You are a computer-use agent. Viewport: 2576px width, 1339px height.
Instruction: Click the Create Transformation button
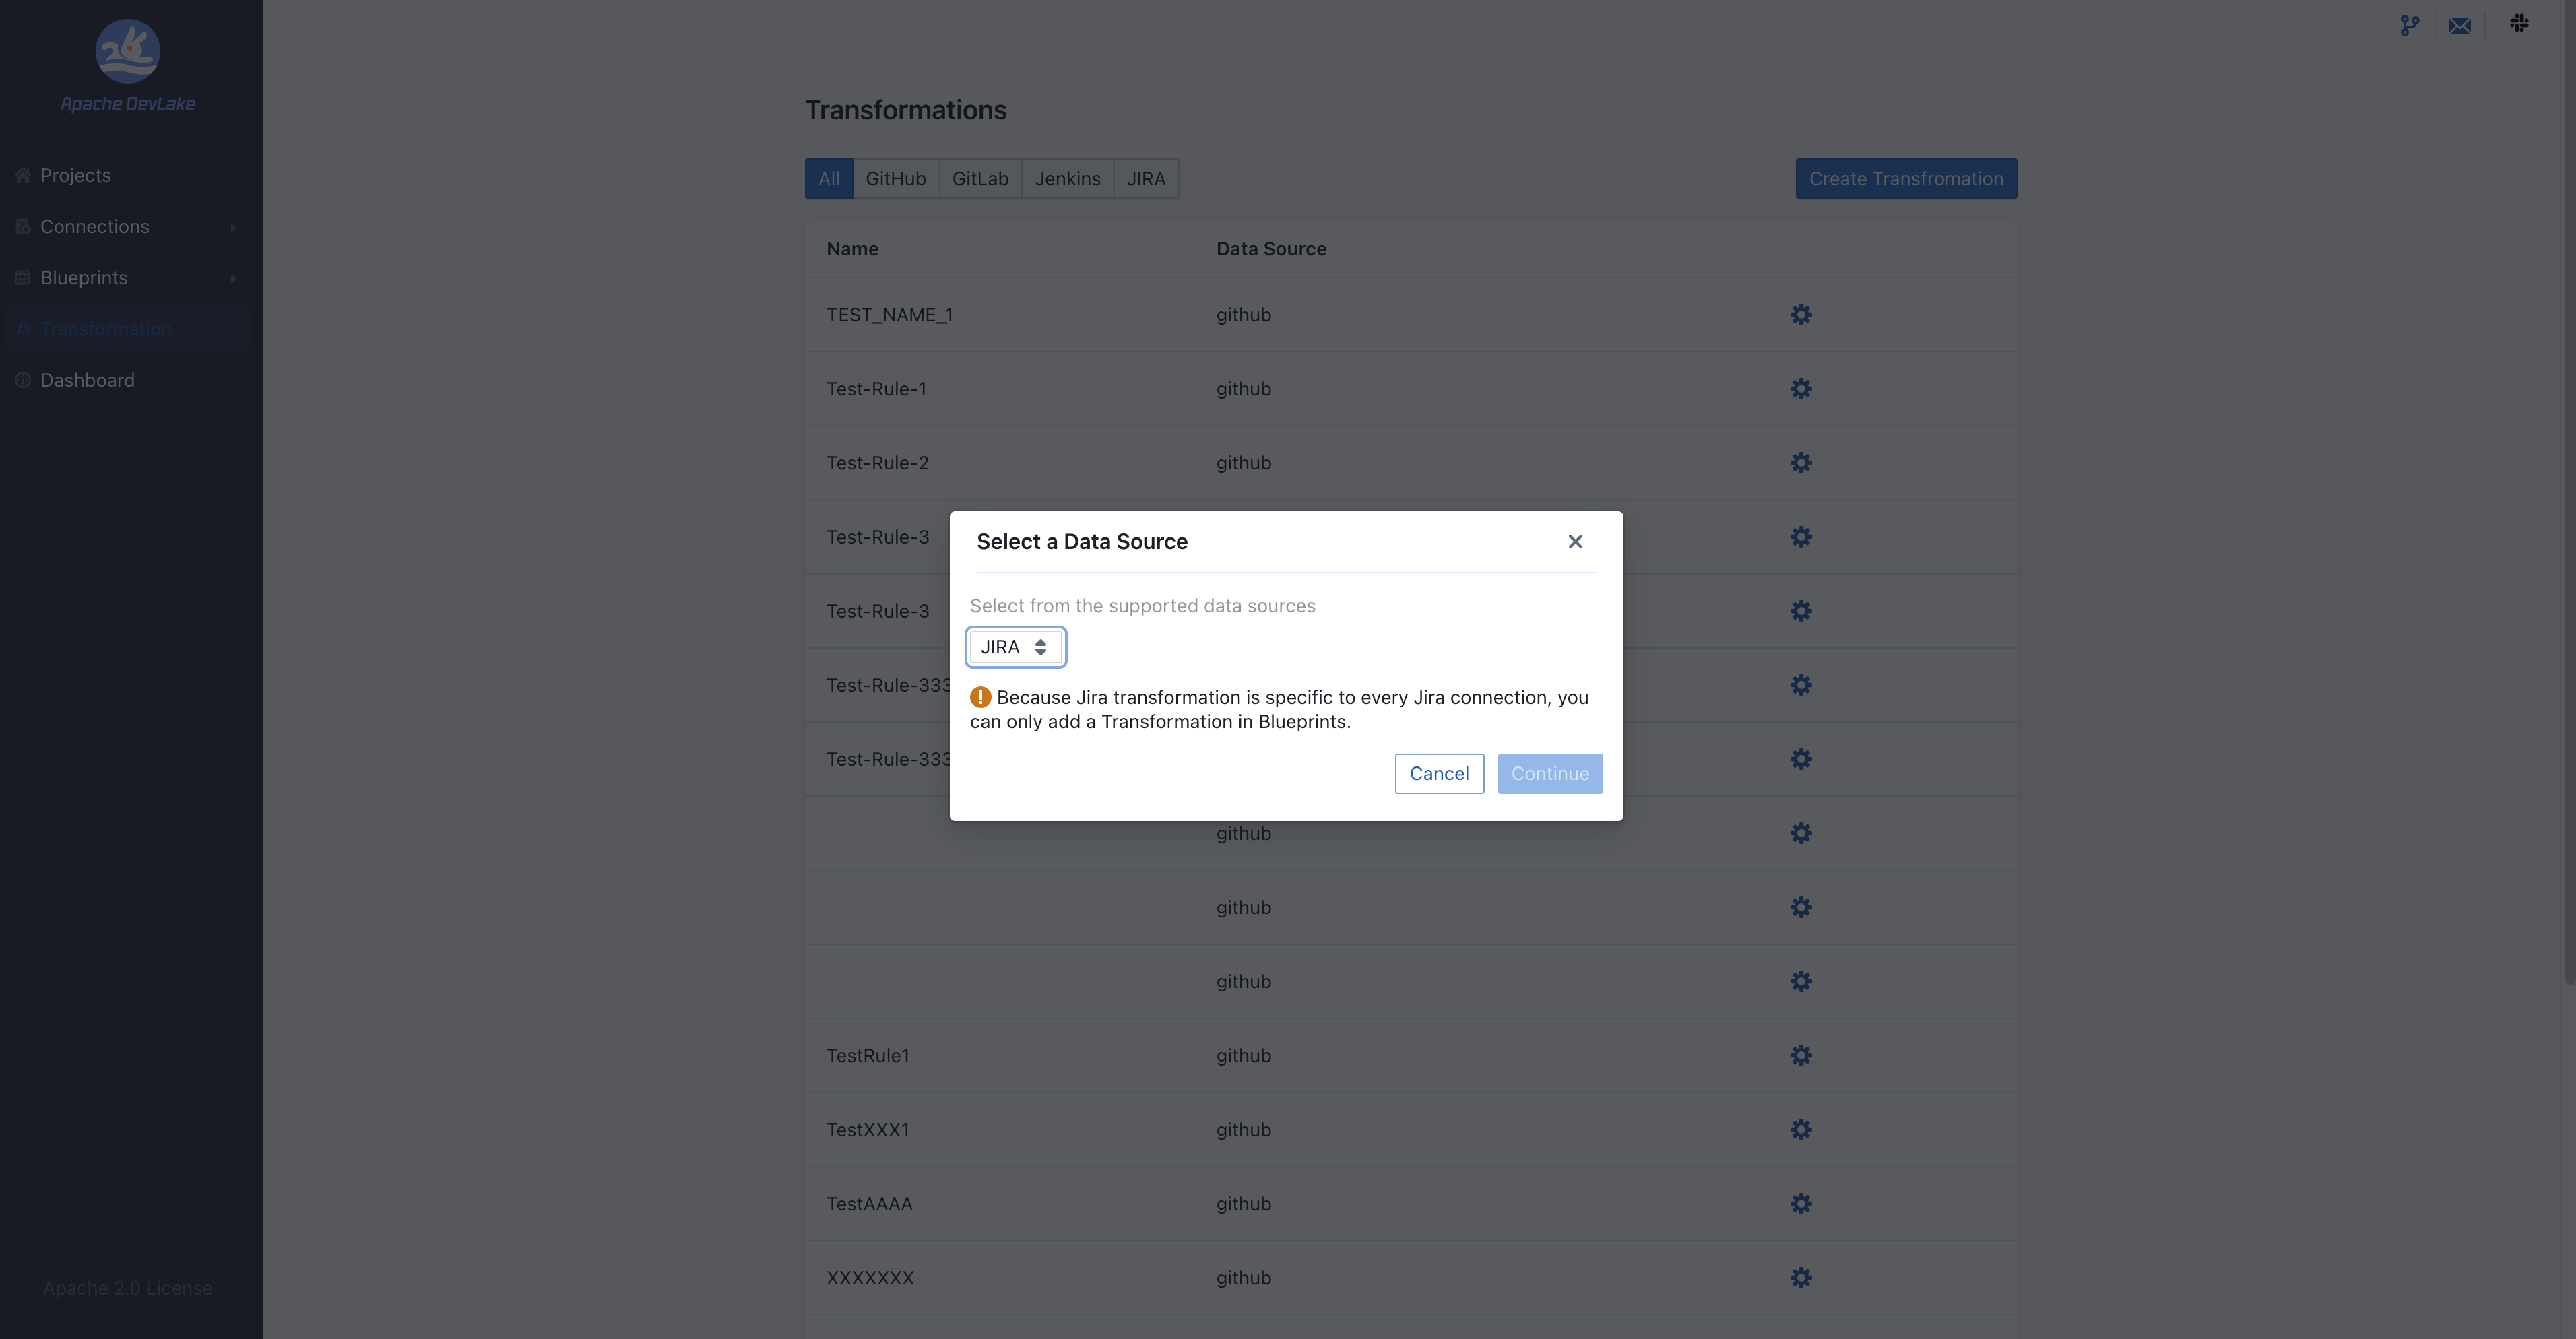click(x=1905, y=179)
